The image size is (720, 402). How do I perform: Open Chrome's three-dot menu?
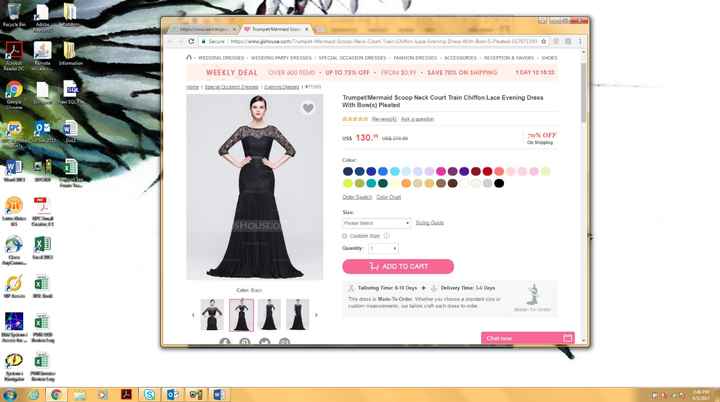coord(580,41)
